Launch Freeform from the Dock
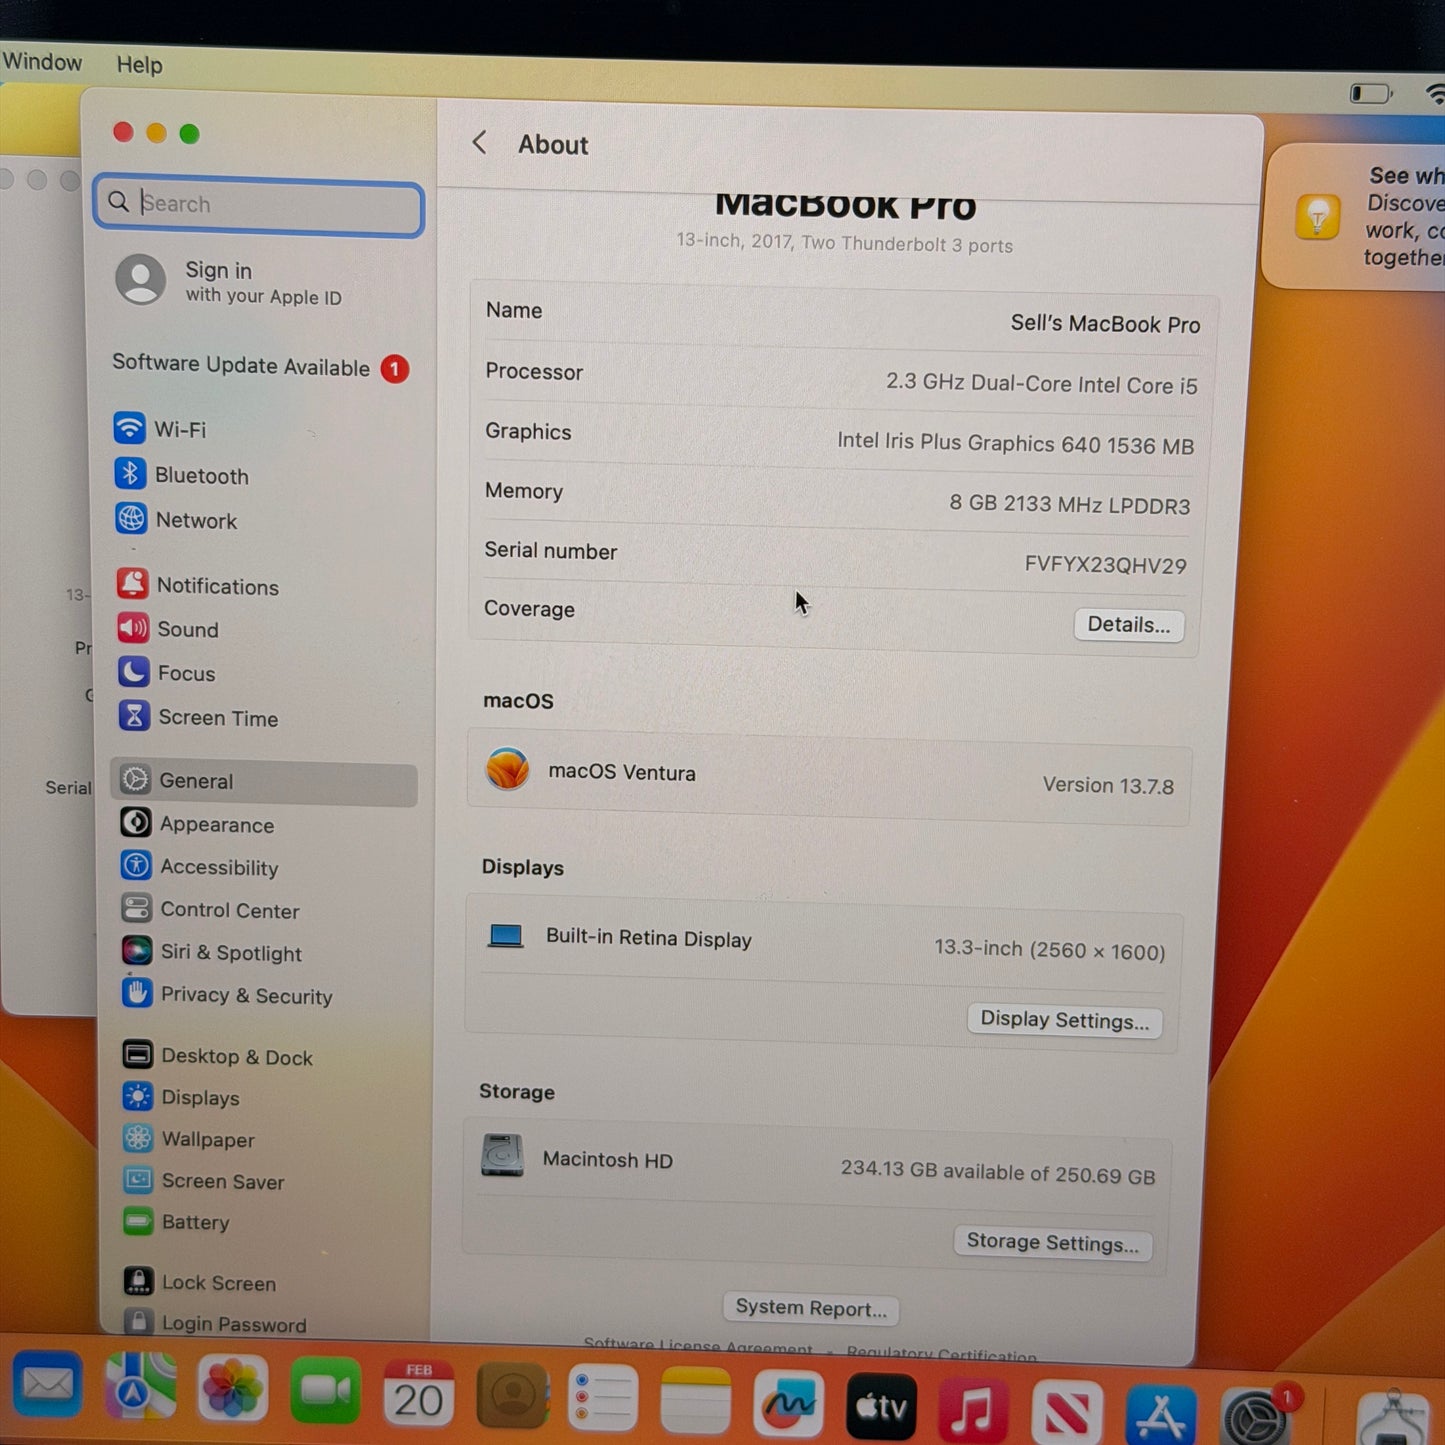Screen dimensions: 1445x1445 point(788,1404)
